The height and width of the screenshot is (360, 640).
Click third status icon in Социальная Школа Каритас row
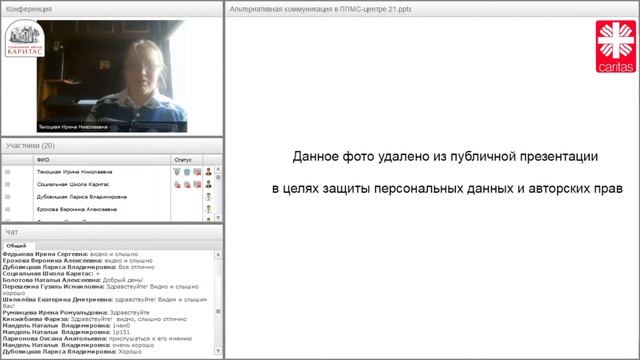click(x=197, y=184)
